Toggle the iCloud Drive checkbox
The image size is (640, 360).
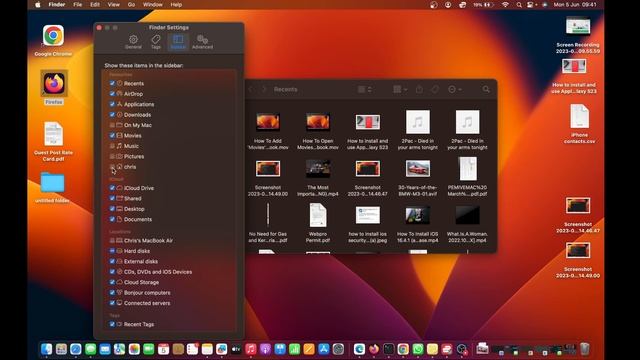[112, 188]
